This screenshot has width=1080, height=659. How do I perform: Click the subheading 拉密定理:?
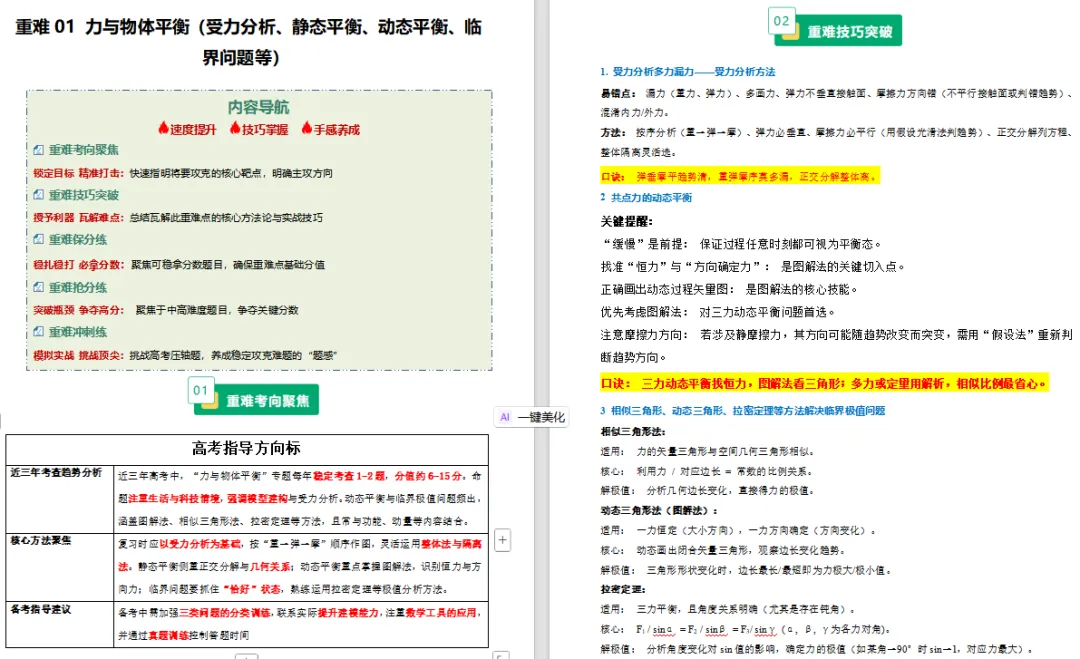tap(623, 589)
